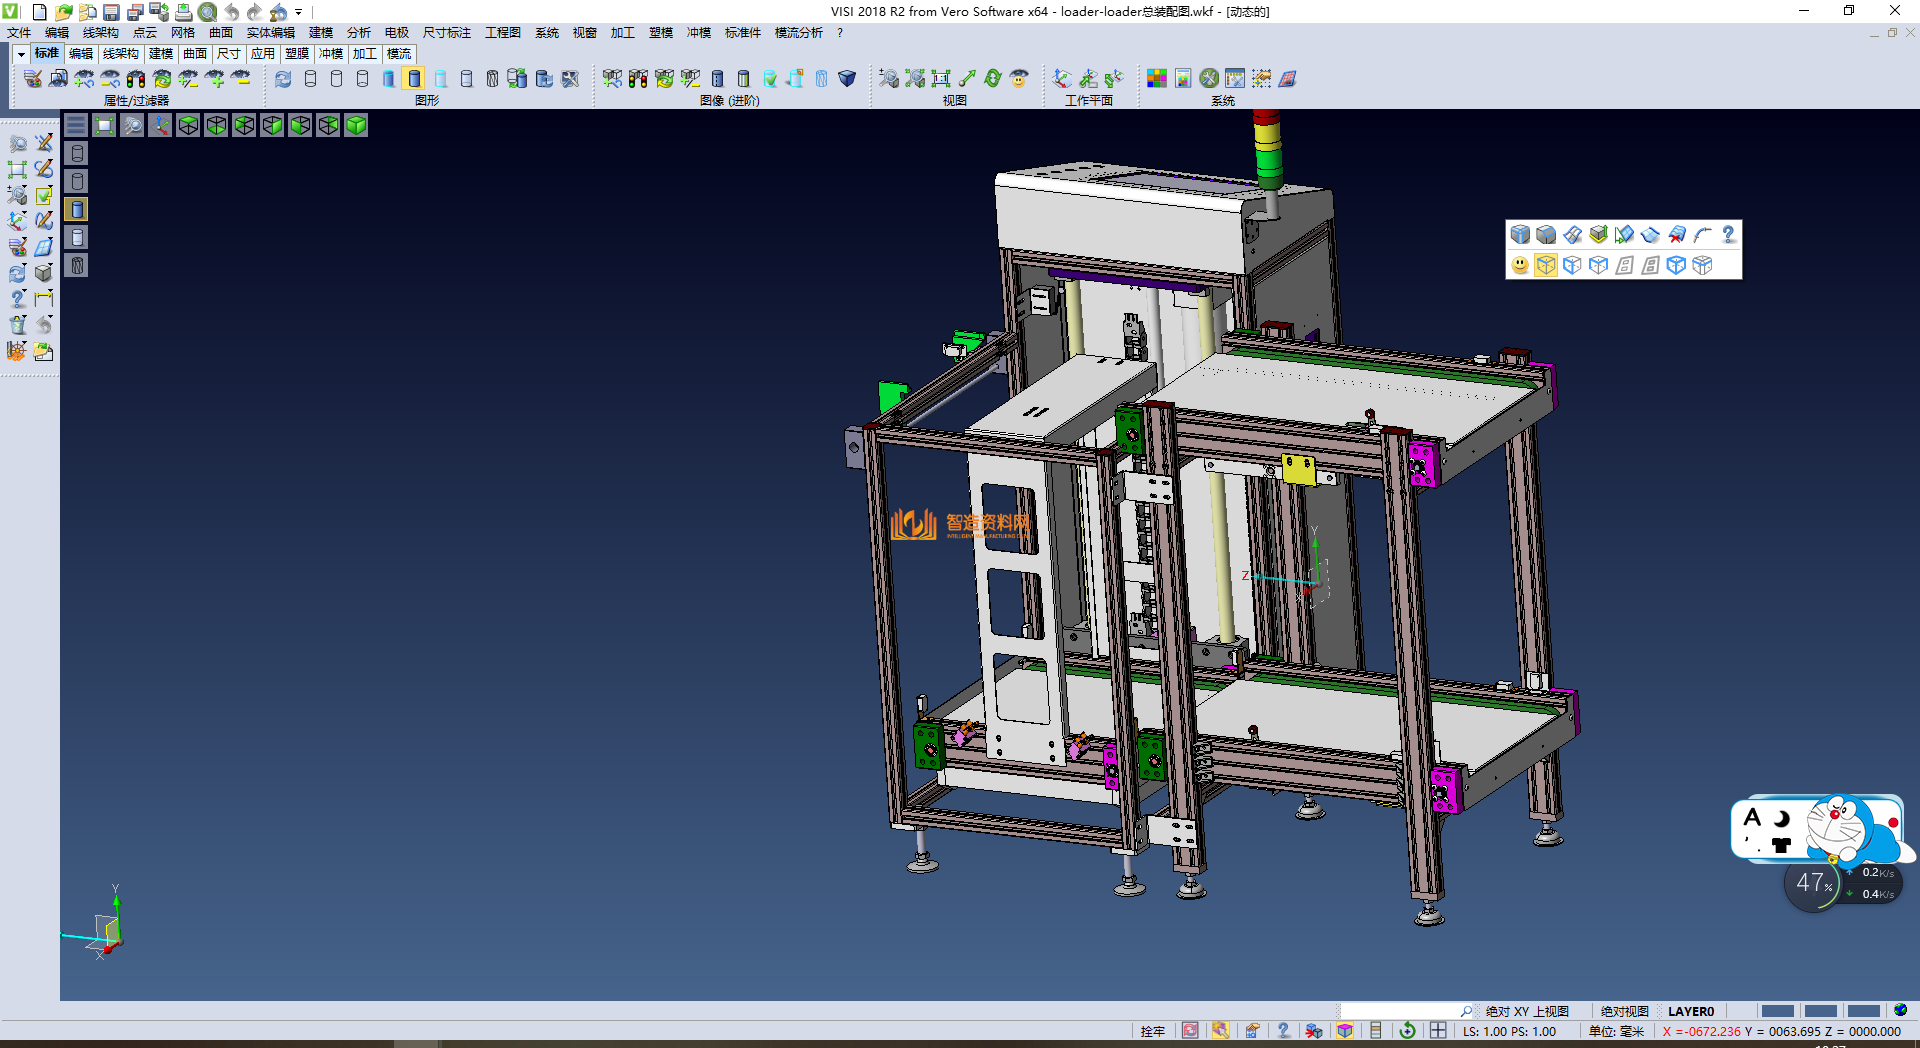Expand the quick access toolbar customize arrow
The width and height of the screenshot is (1920, 1048).
pos(298,12)
